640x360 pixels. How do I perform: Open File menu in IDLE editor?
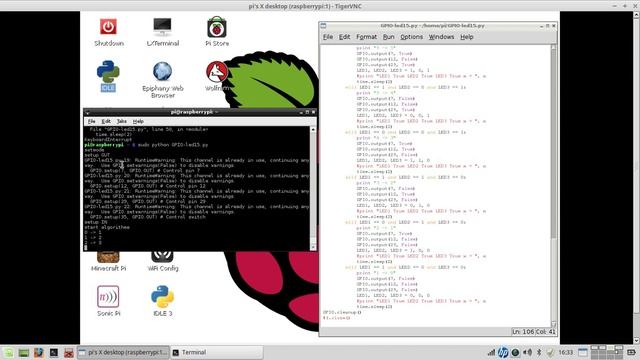pyautogui.click(x=328, y=37)
